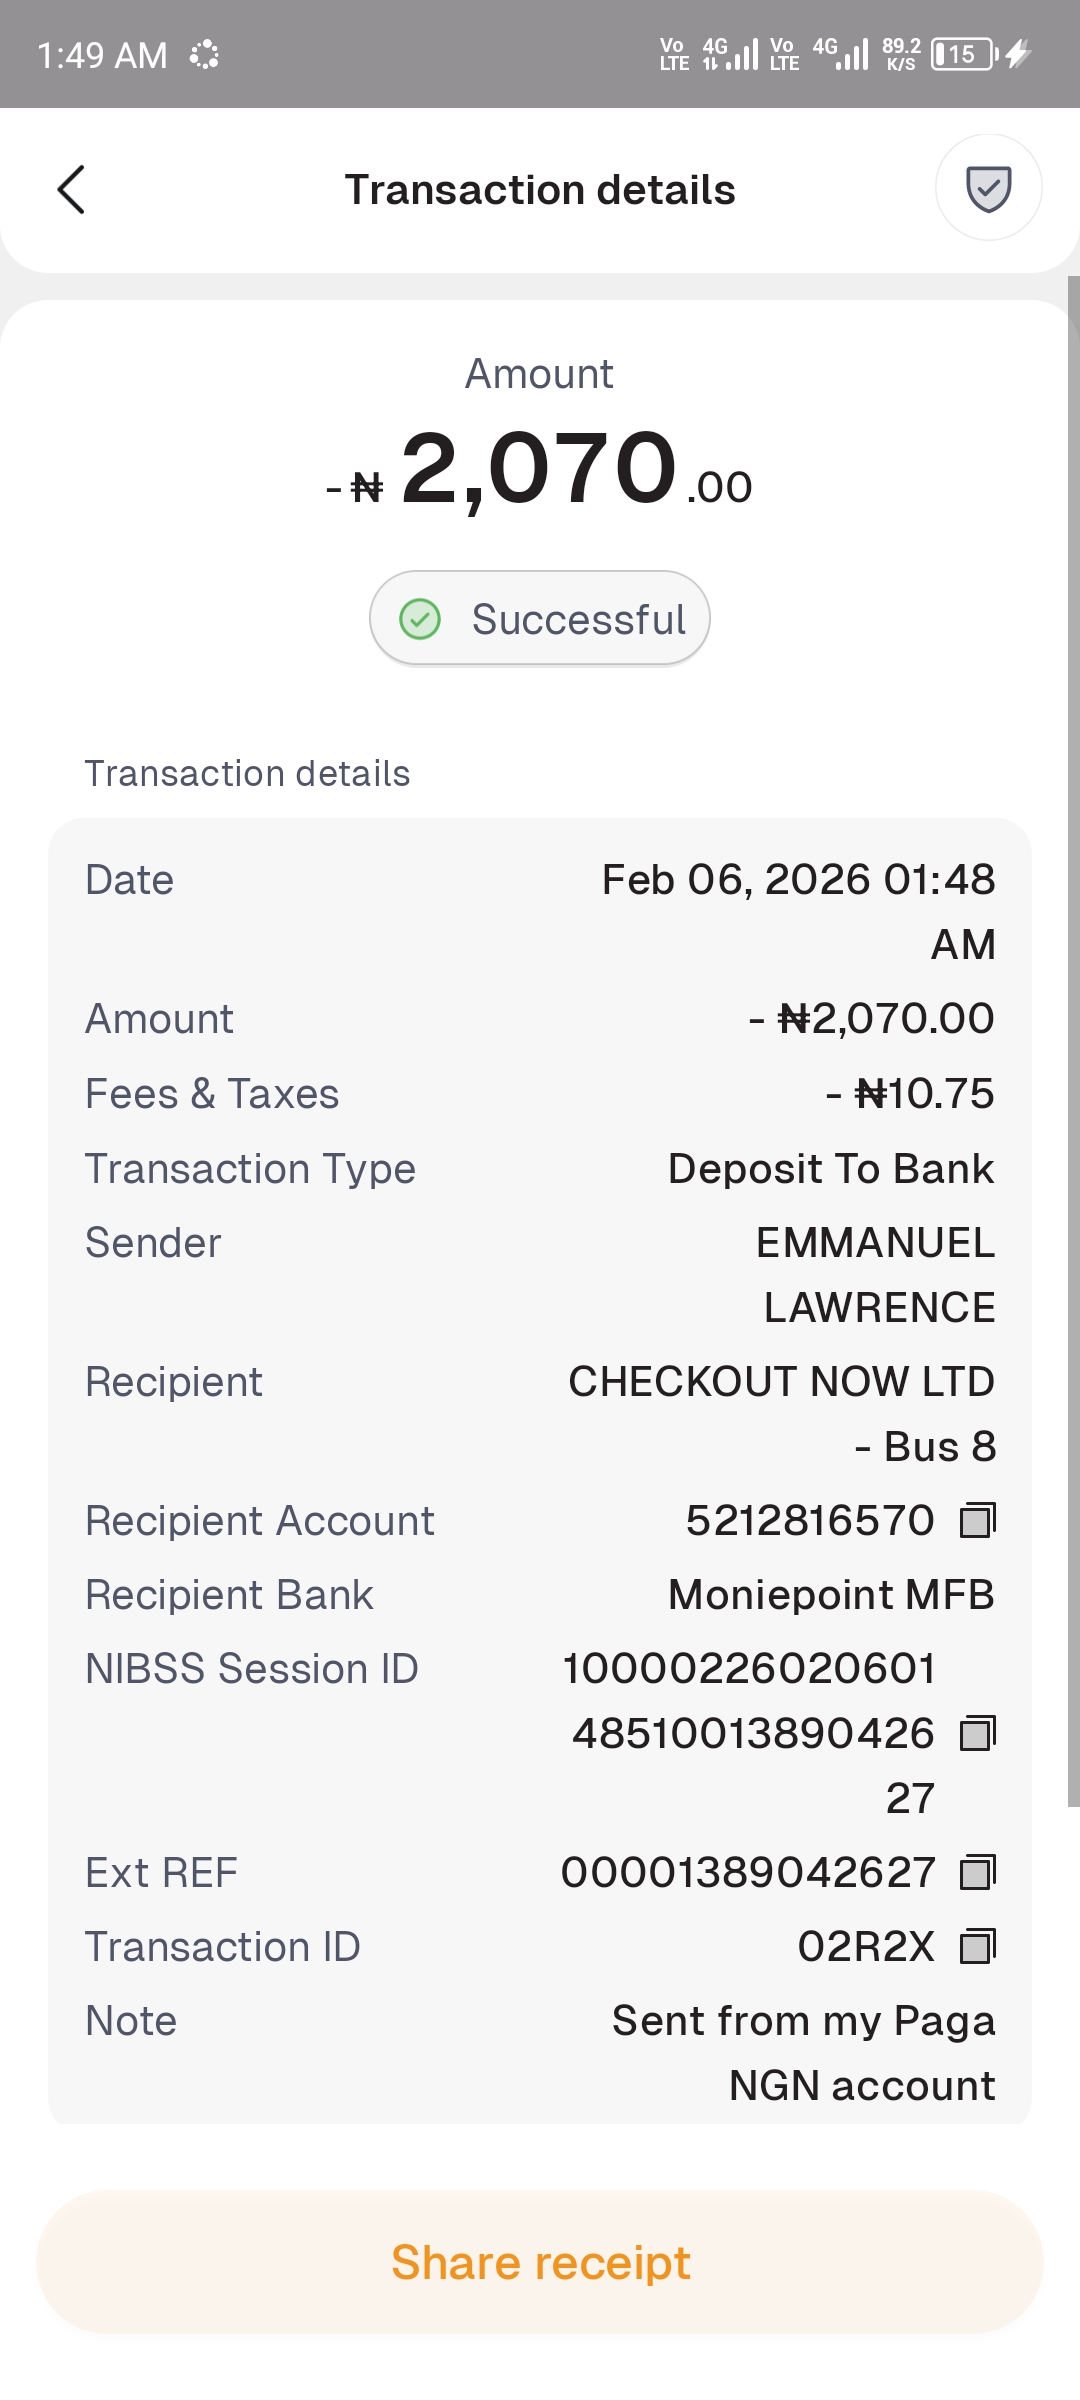
Task: Tap the Transaction details page title
Action: coord(540,190)
